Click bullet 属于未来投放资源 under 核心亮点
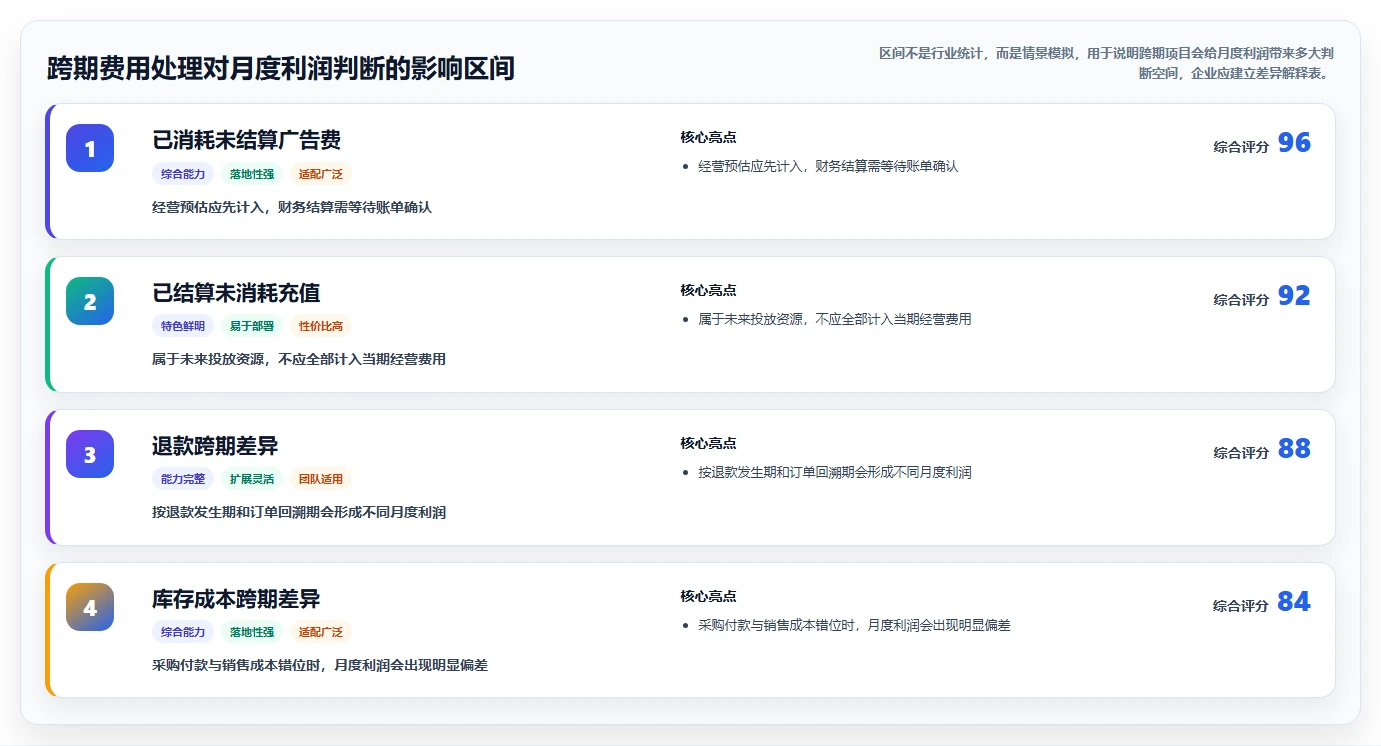Image resolution: width=1381 pixels, height=746 pixels. click(x=835, y=319)
